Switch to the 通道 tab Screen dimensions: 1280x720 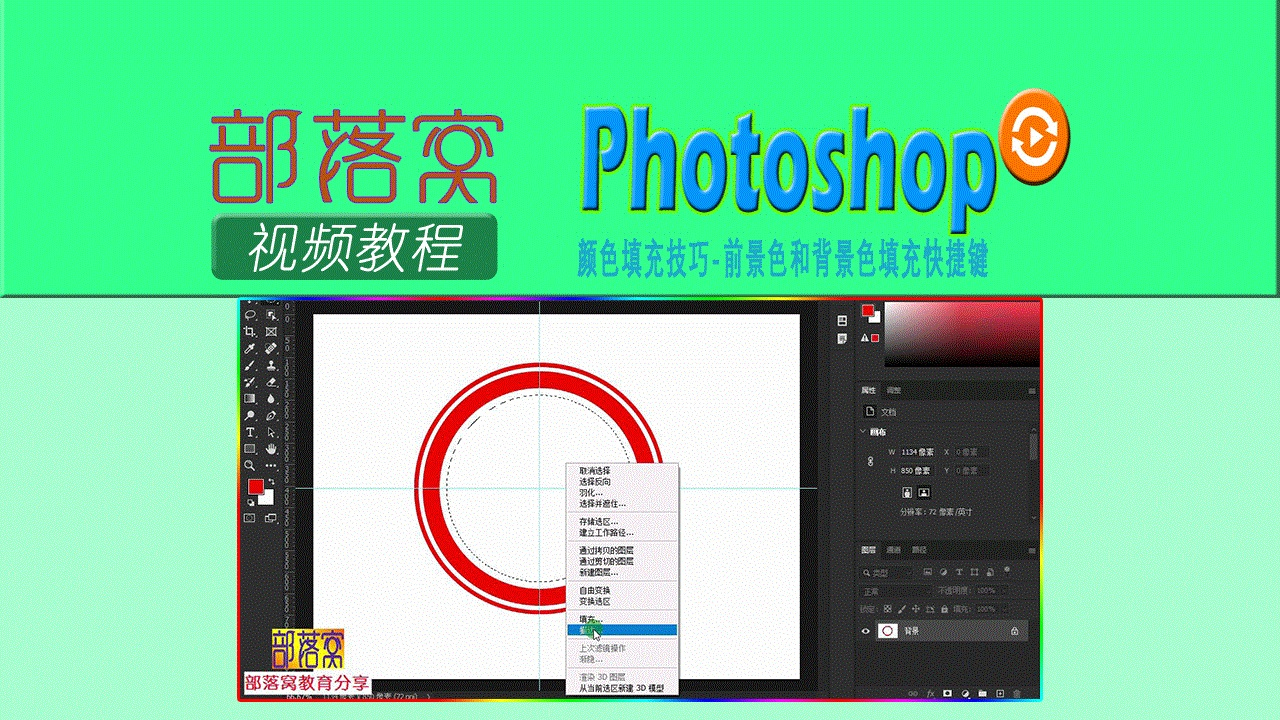click(x=893, y=550)
